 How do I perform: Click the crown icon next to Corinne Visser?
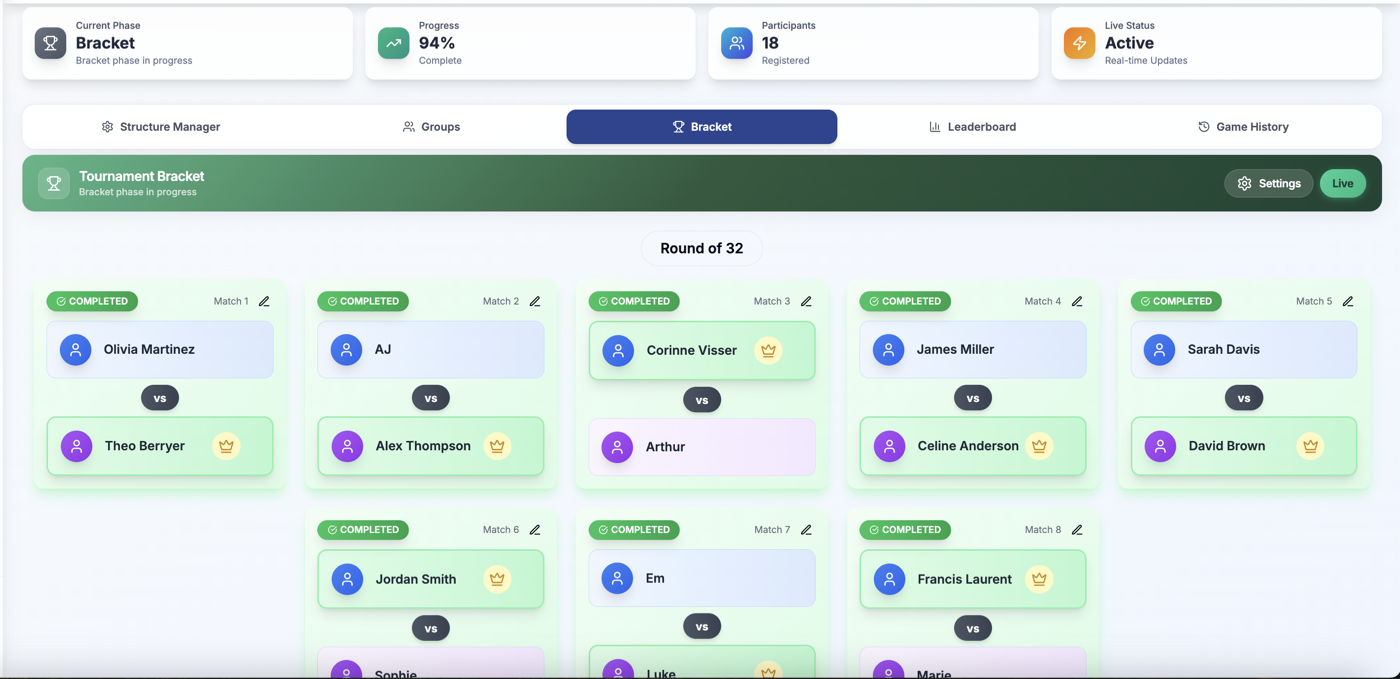click(x=768, y=350)
